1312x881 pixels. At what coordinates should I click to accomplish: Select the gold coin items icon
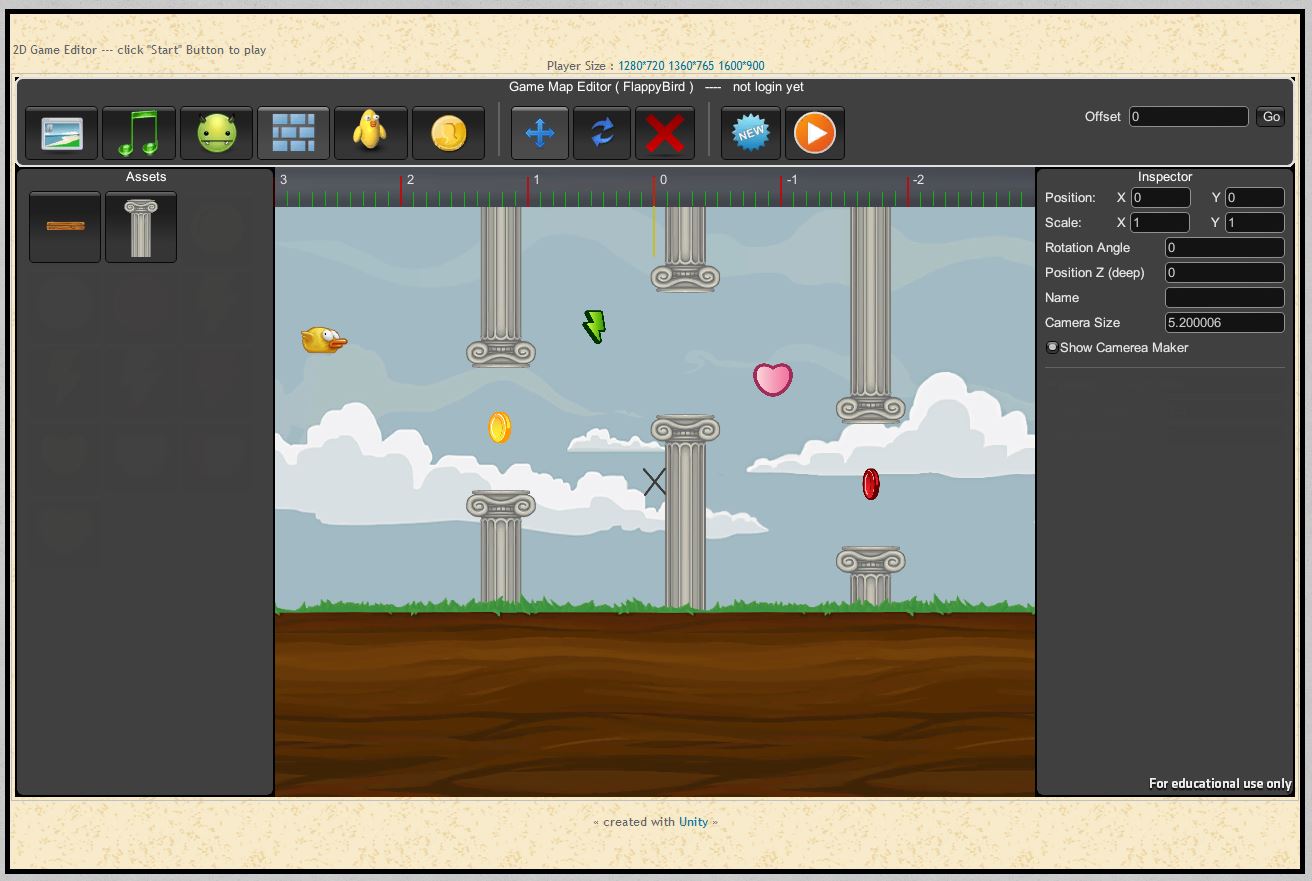pos(449,133)
